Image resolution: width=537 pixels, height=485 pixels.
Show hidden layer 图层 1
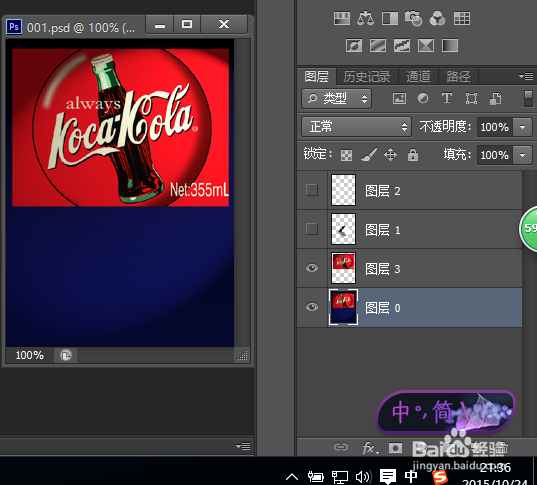tap(312, 229)
